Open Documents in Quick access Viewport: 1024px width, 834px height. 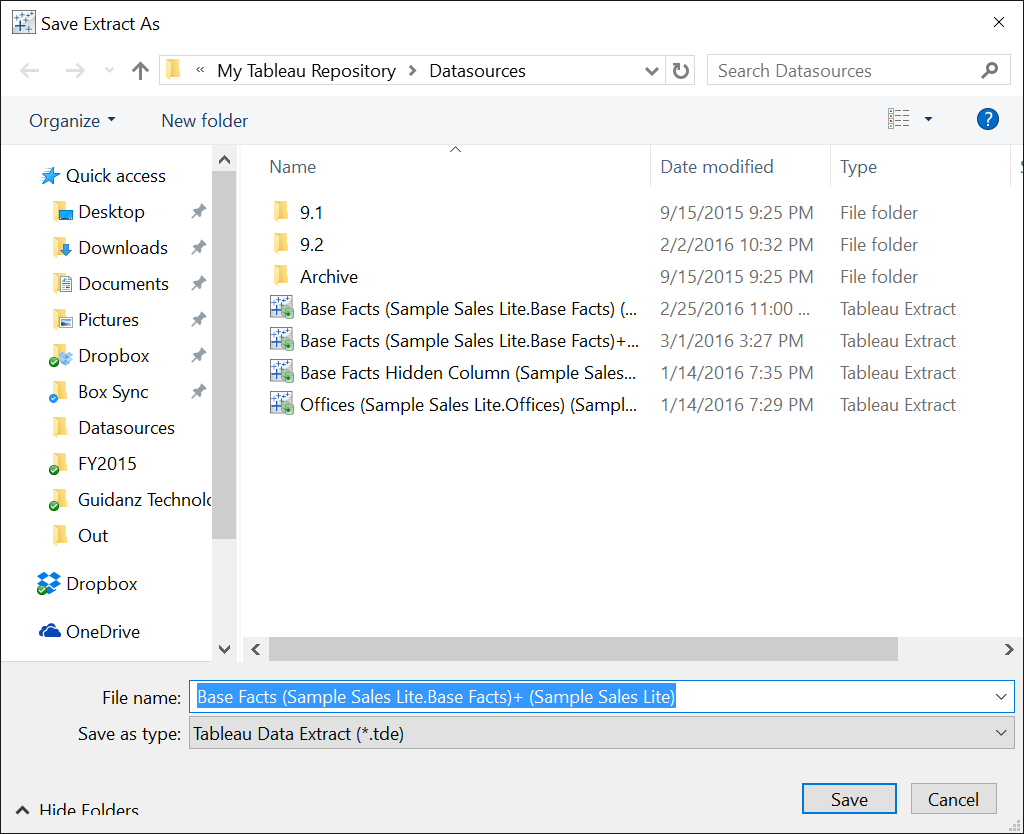(110, 283)
